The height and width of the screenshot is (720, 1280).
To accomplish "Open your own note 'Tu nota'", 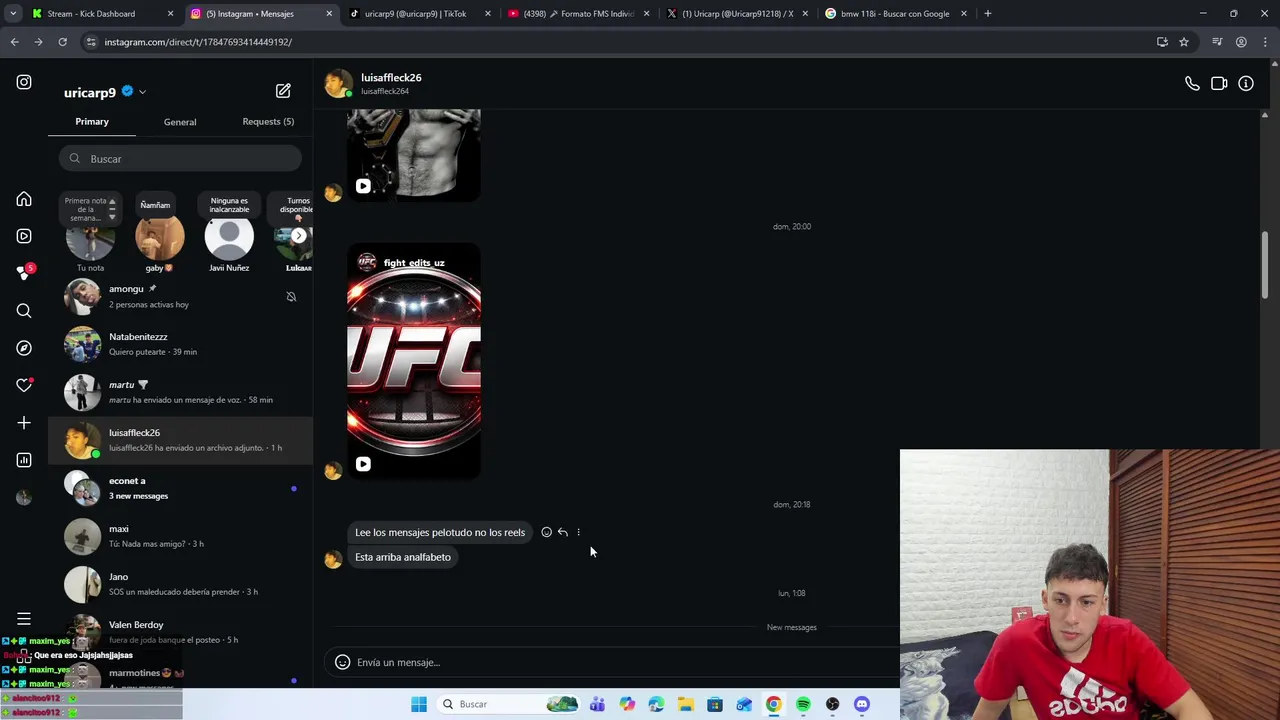I will [x=90, y=239].
